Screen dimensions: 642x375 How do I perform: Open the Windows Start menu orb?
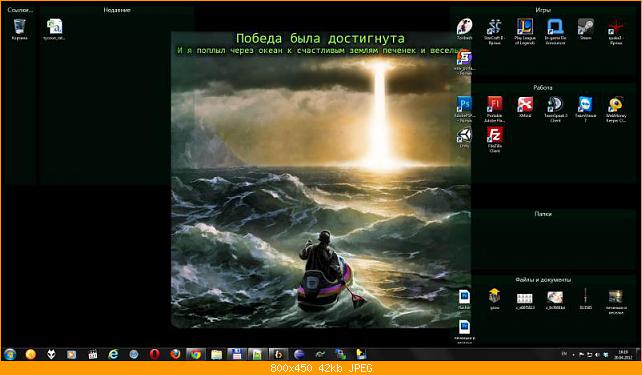coord(10,354)
